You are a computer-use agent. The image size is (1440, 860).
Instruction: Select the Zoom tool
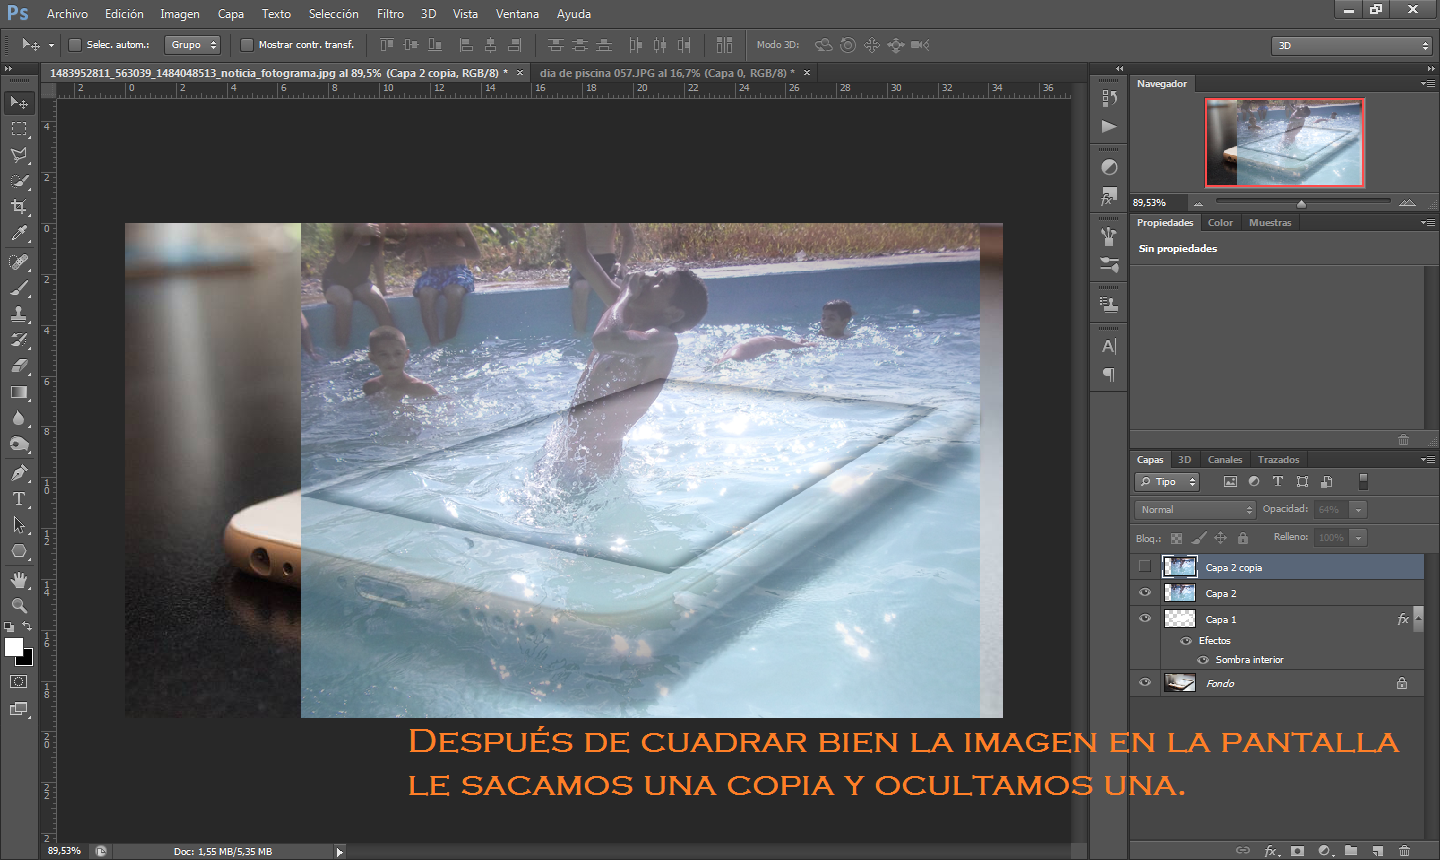pyautogui.click(x=19, y=606)
